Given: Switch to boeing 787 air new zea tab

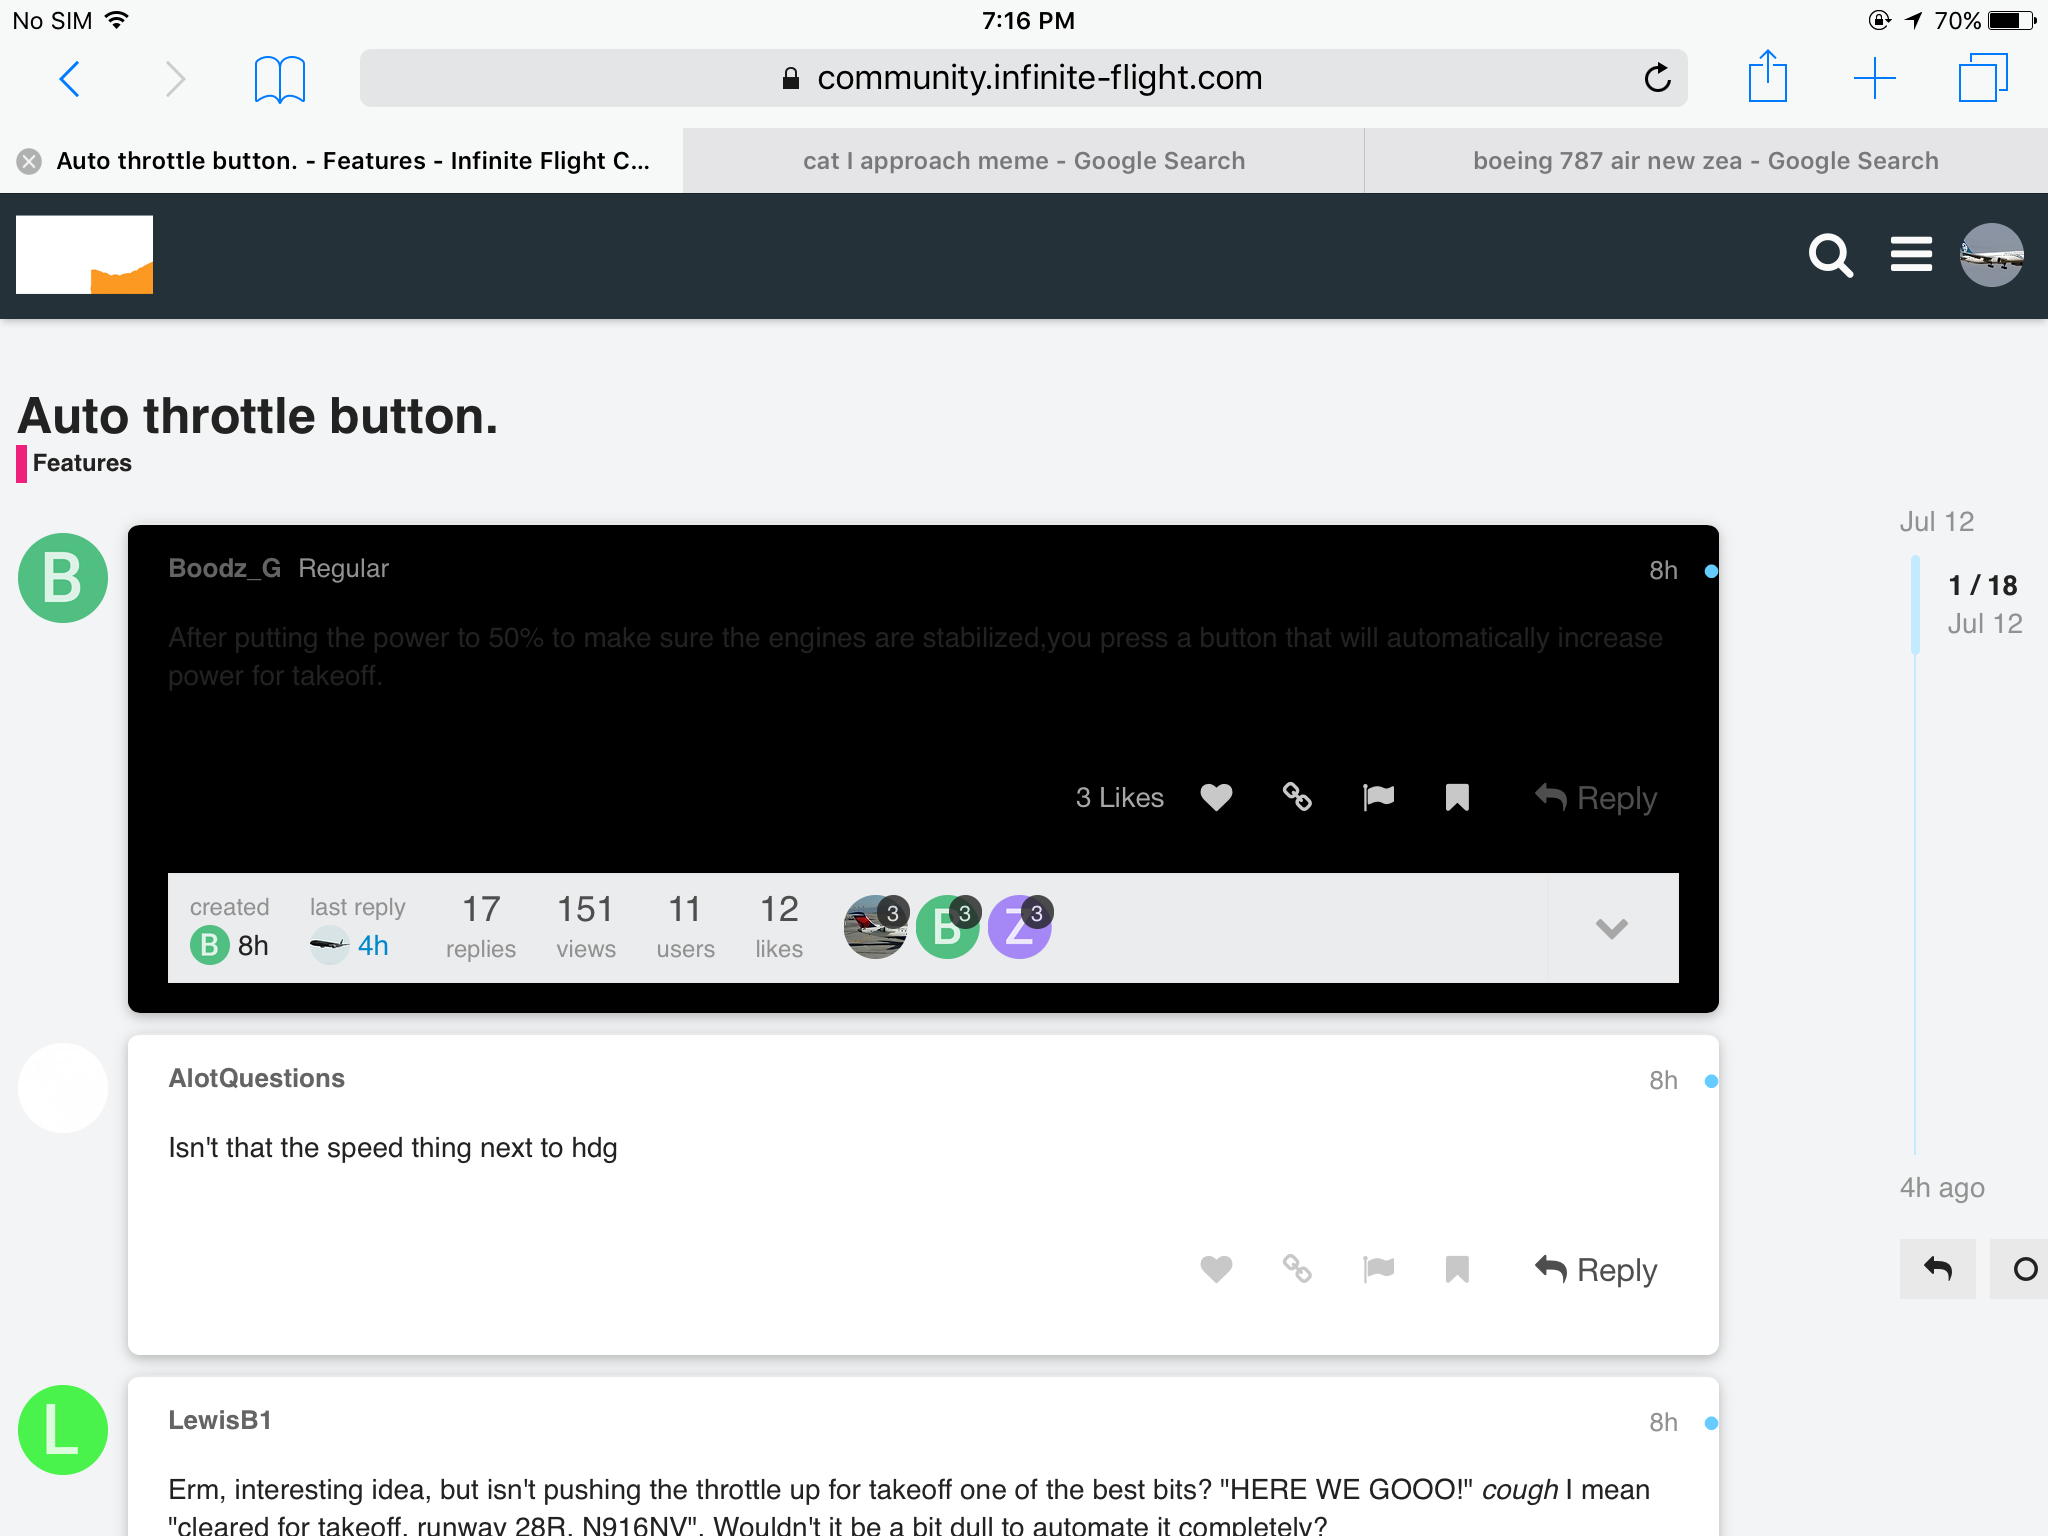Looking at the screenshot, I should (1705, 161).
